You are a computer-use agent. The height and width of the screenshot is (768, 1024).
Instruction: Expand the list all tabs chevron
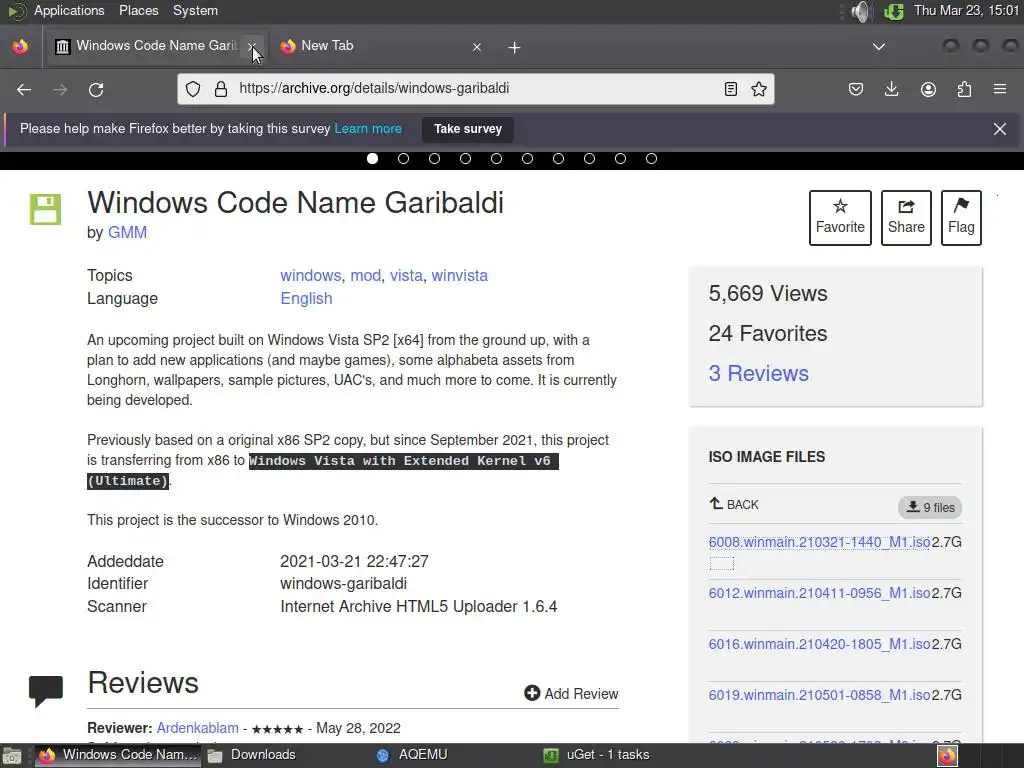pos(879,47)
